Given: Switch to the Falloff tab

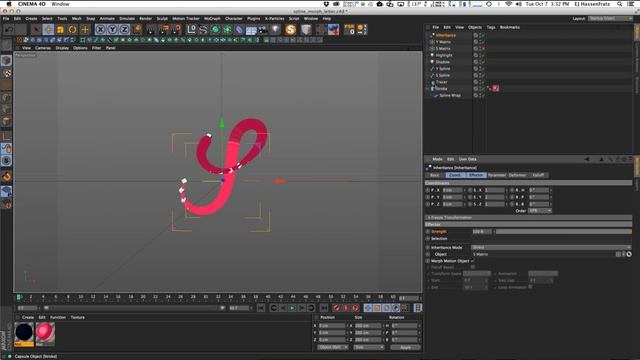Looking at the screenshot, I should click(538, 175).
